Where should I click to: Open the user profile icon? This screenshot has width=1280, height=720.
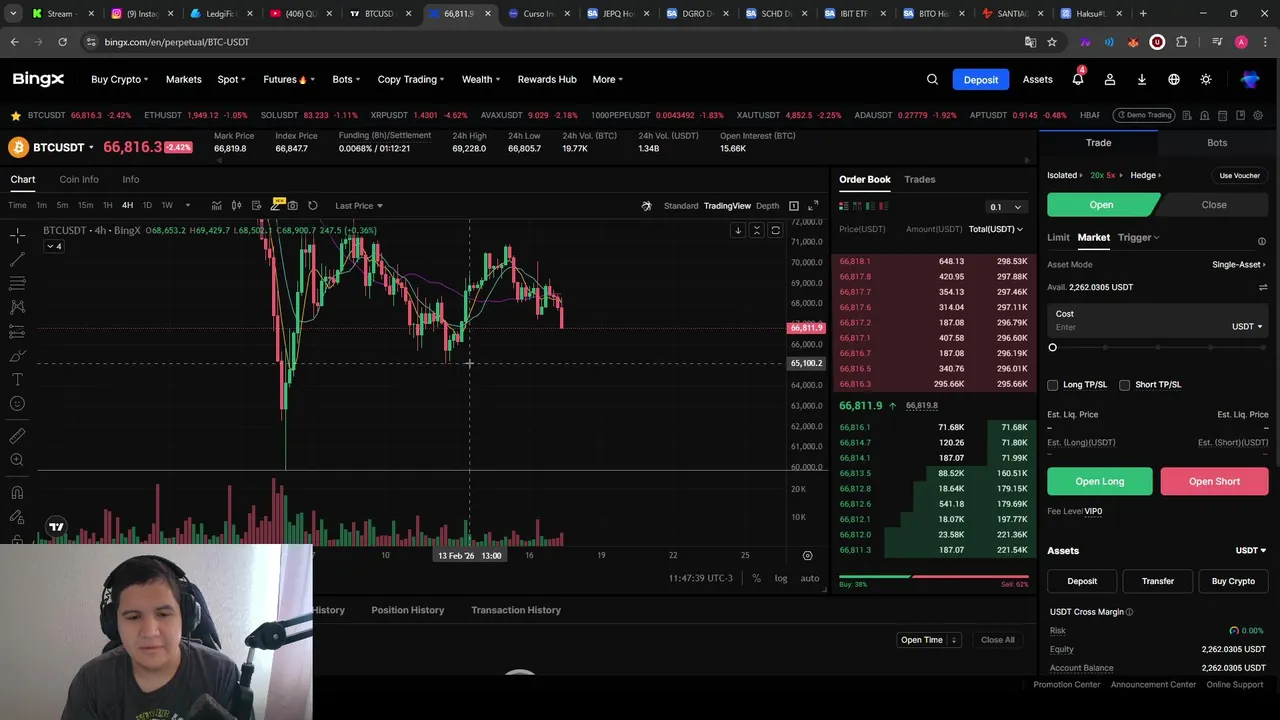pos(1109,80)
